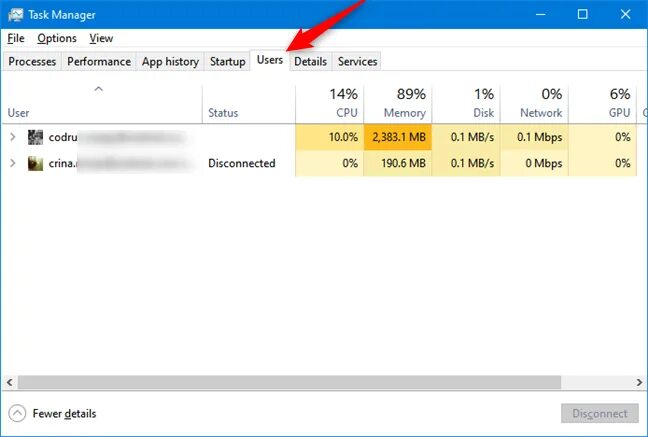The image size is (648, 437).
Task: Click crina's 0.1 MB/s disk value
Action: (x=472, y=163)
